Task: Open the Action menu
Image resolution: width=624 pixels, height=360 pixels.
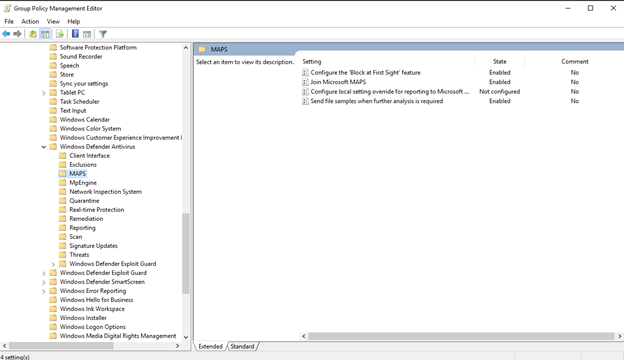Action: click(x=30, y=21)
